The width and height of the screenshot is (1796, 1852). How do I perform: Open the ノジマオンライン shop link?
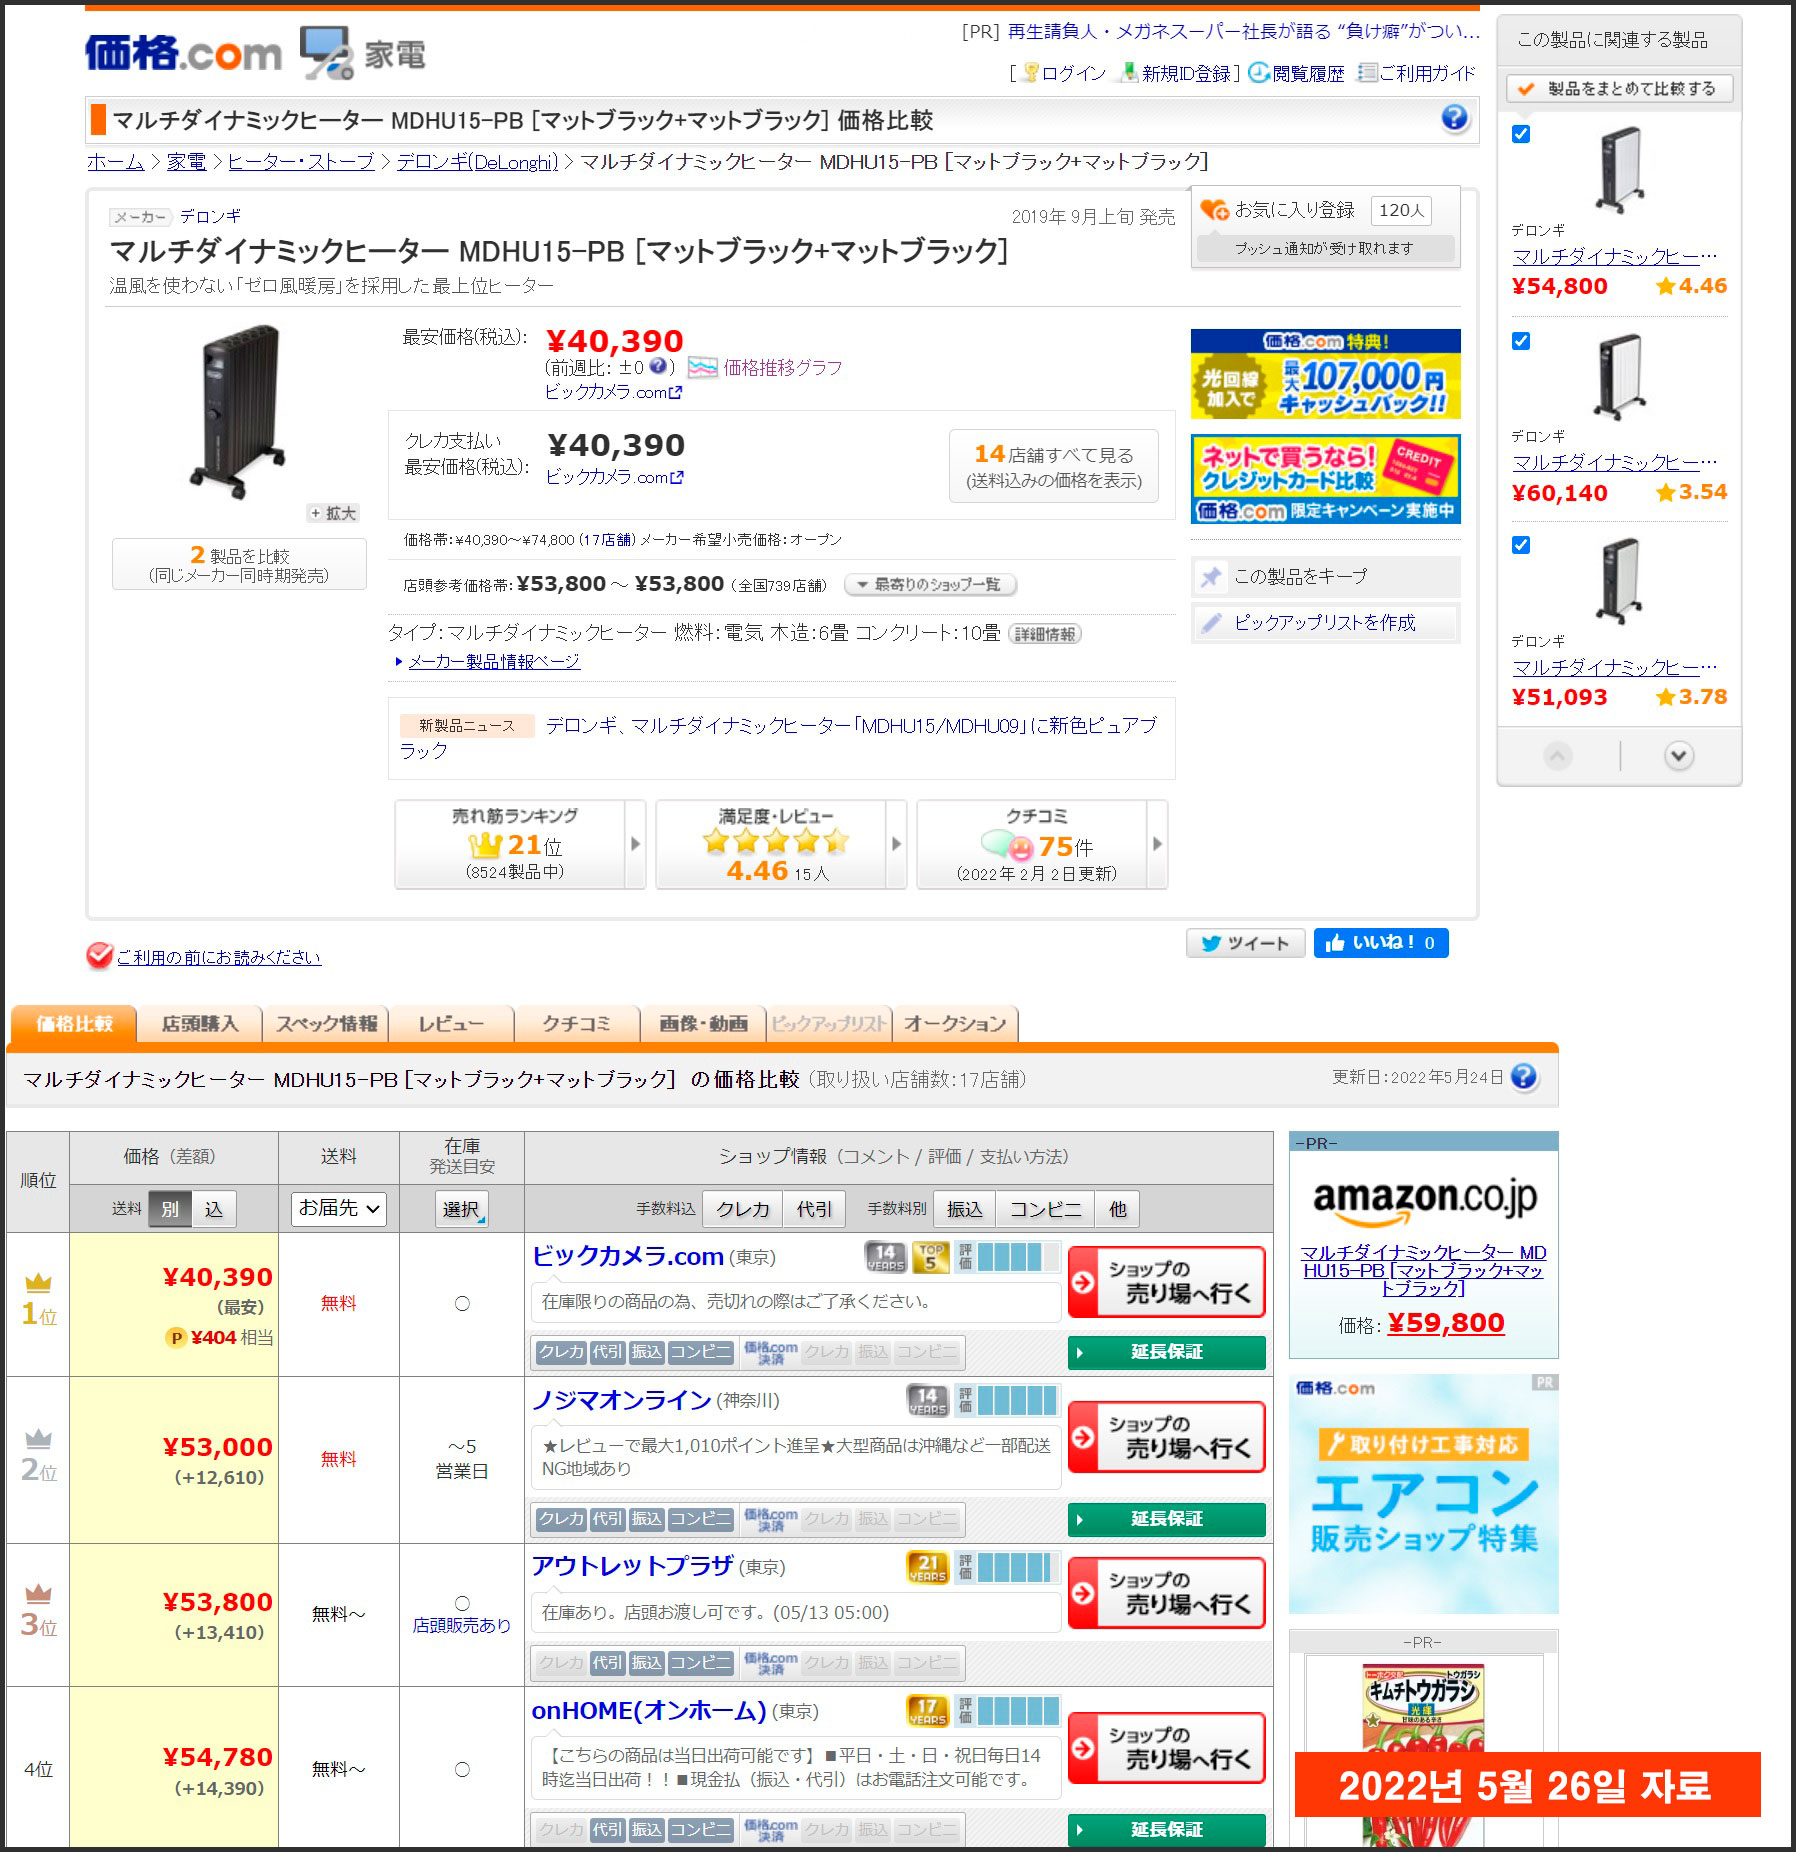point(621,1400)
